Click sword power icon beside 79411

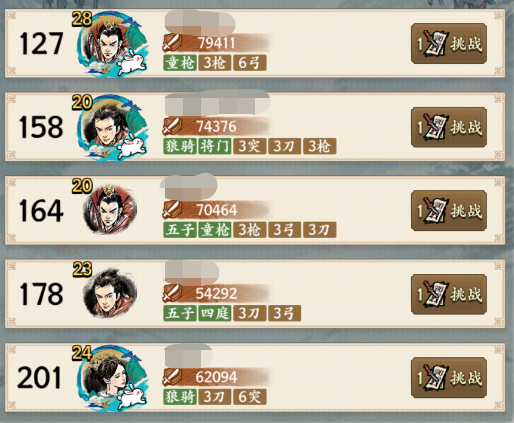172,43
